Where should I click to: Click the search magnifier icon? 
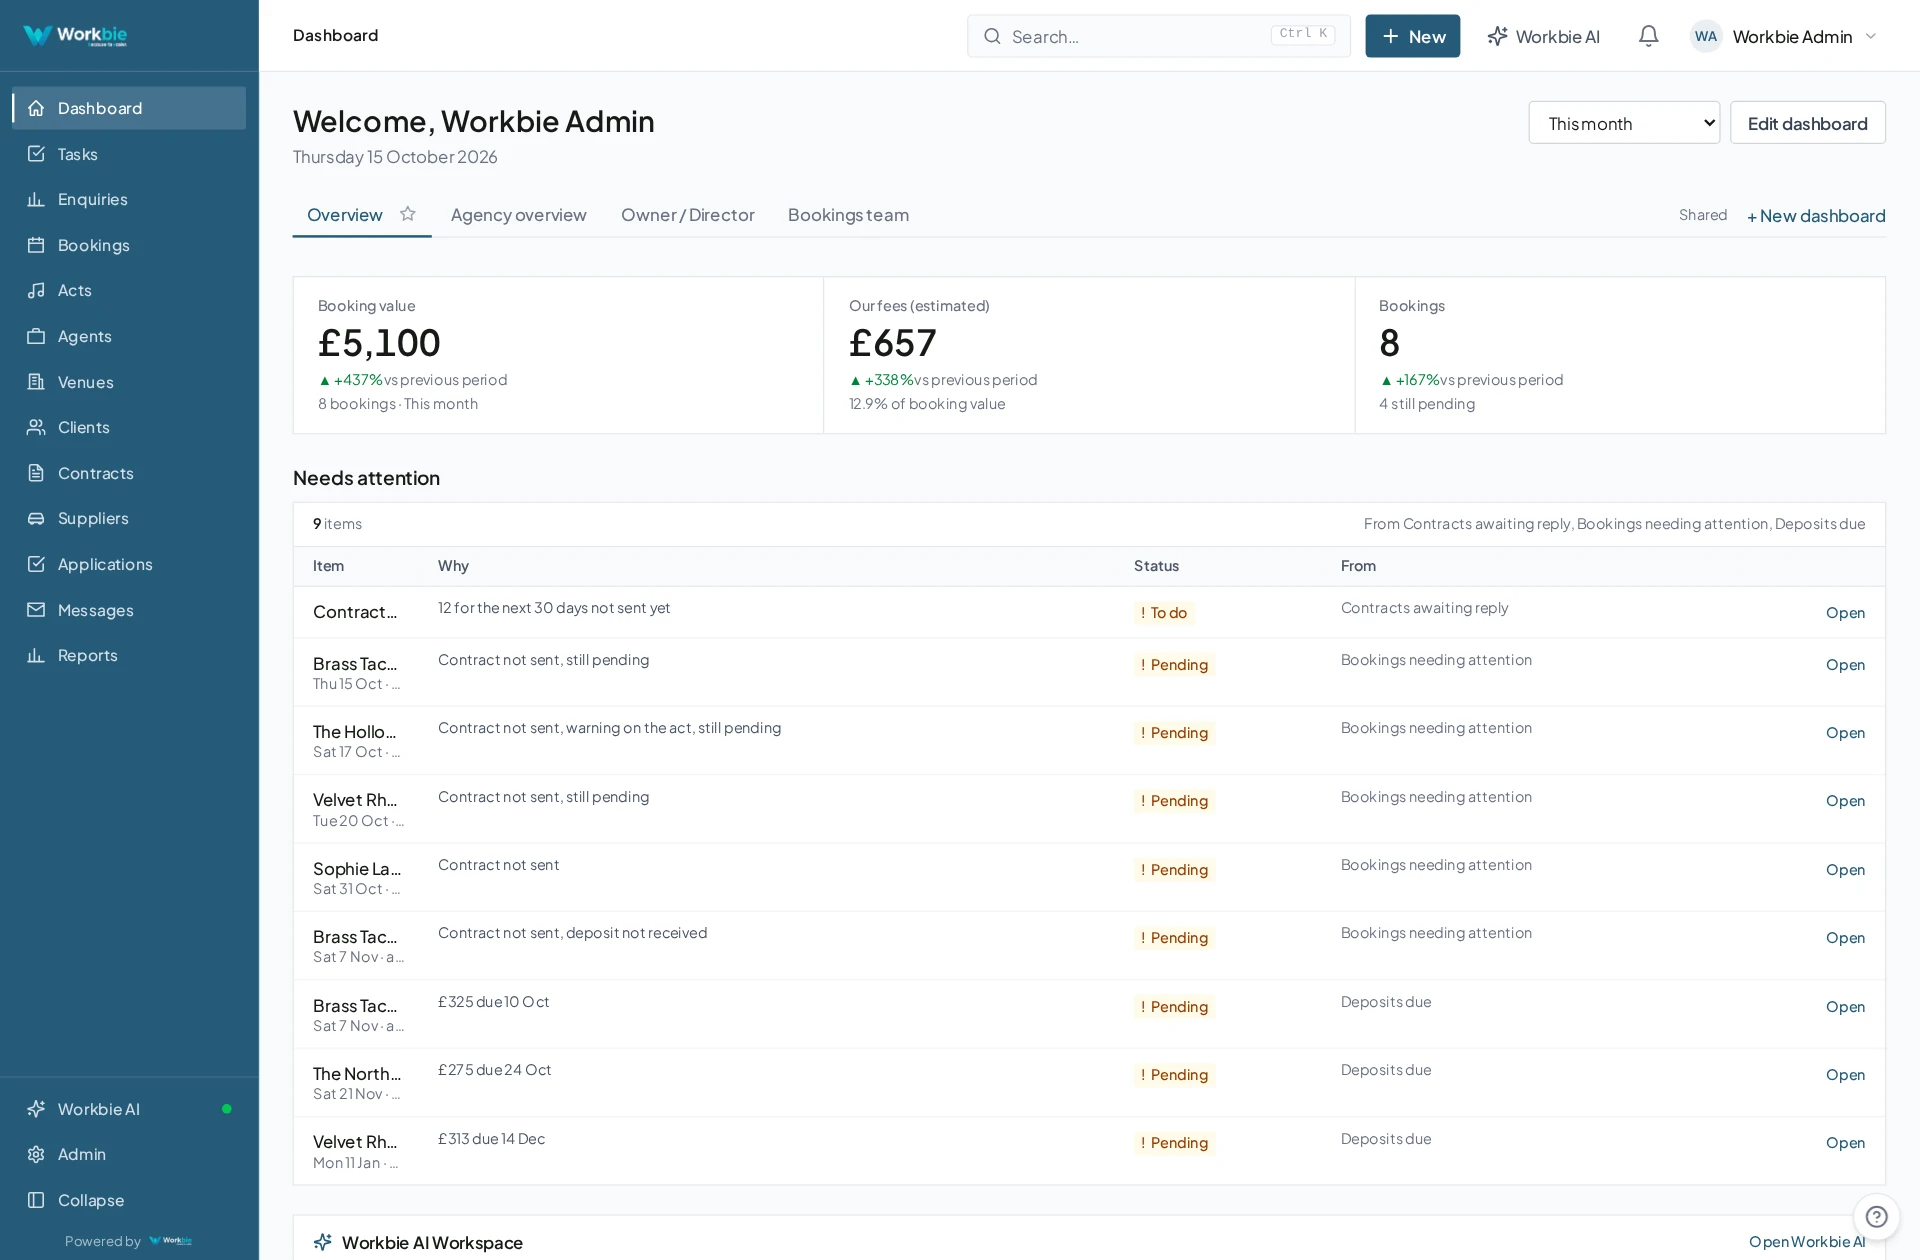[x=992, y=36]
